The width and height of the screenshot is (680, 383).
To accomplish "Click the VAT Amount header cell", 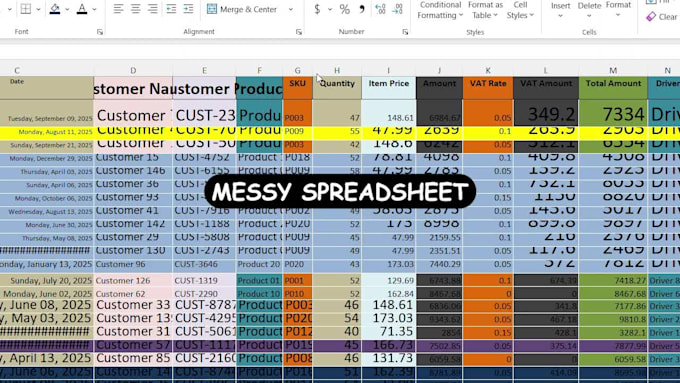I will click(x=546, y=88).
